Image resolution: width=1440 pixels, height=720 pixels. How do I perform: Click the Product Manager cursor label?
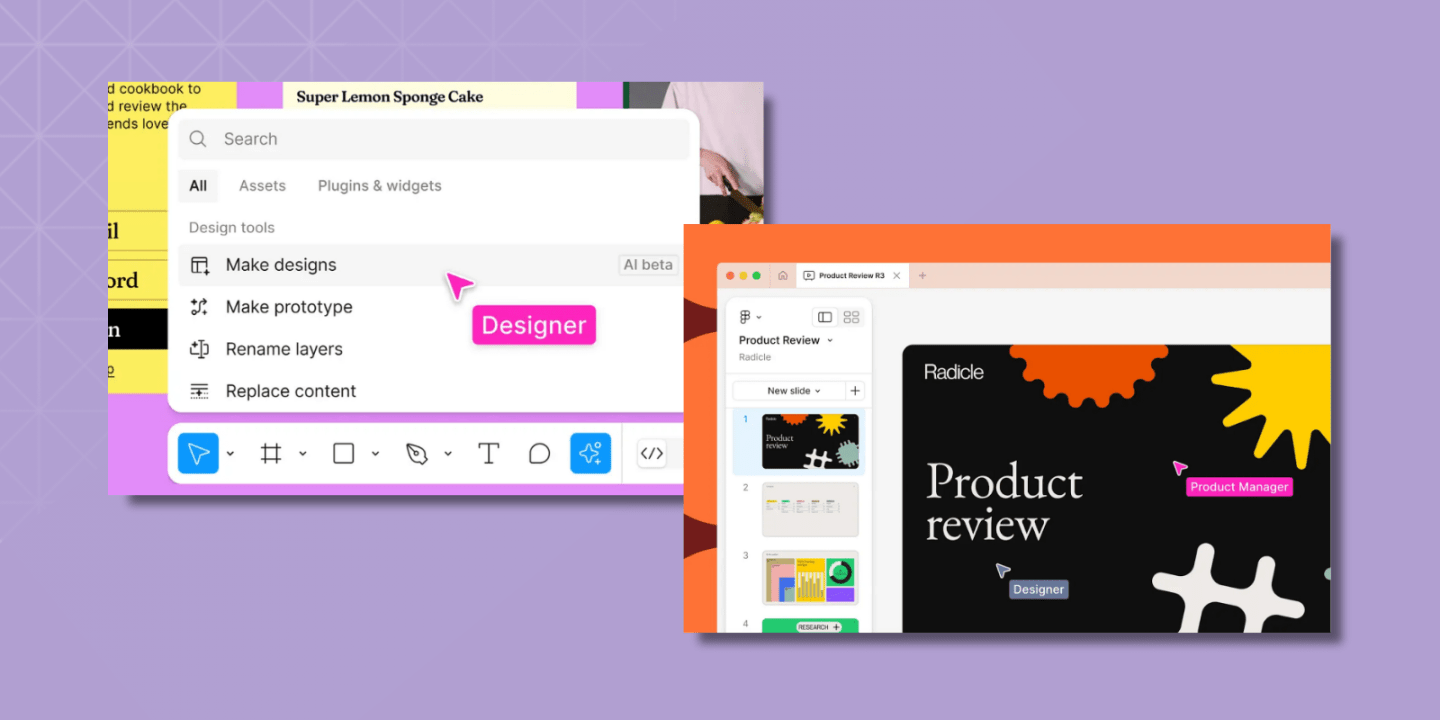point(1239,487)
